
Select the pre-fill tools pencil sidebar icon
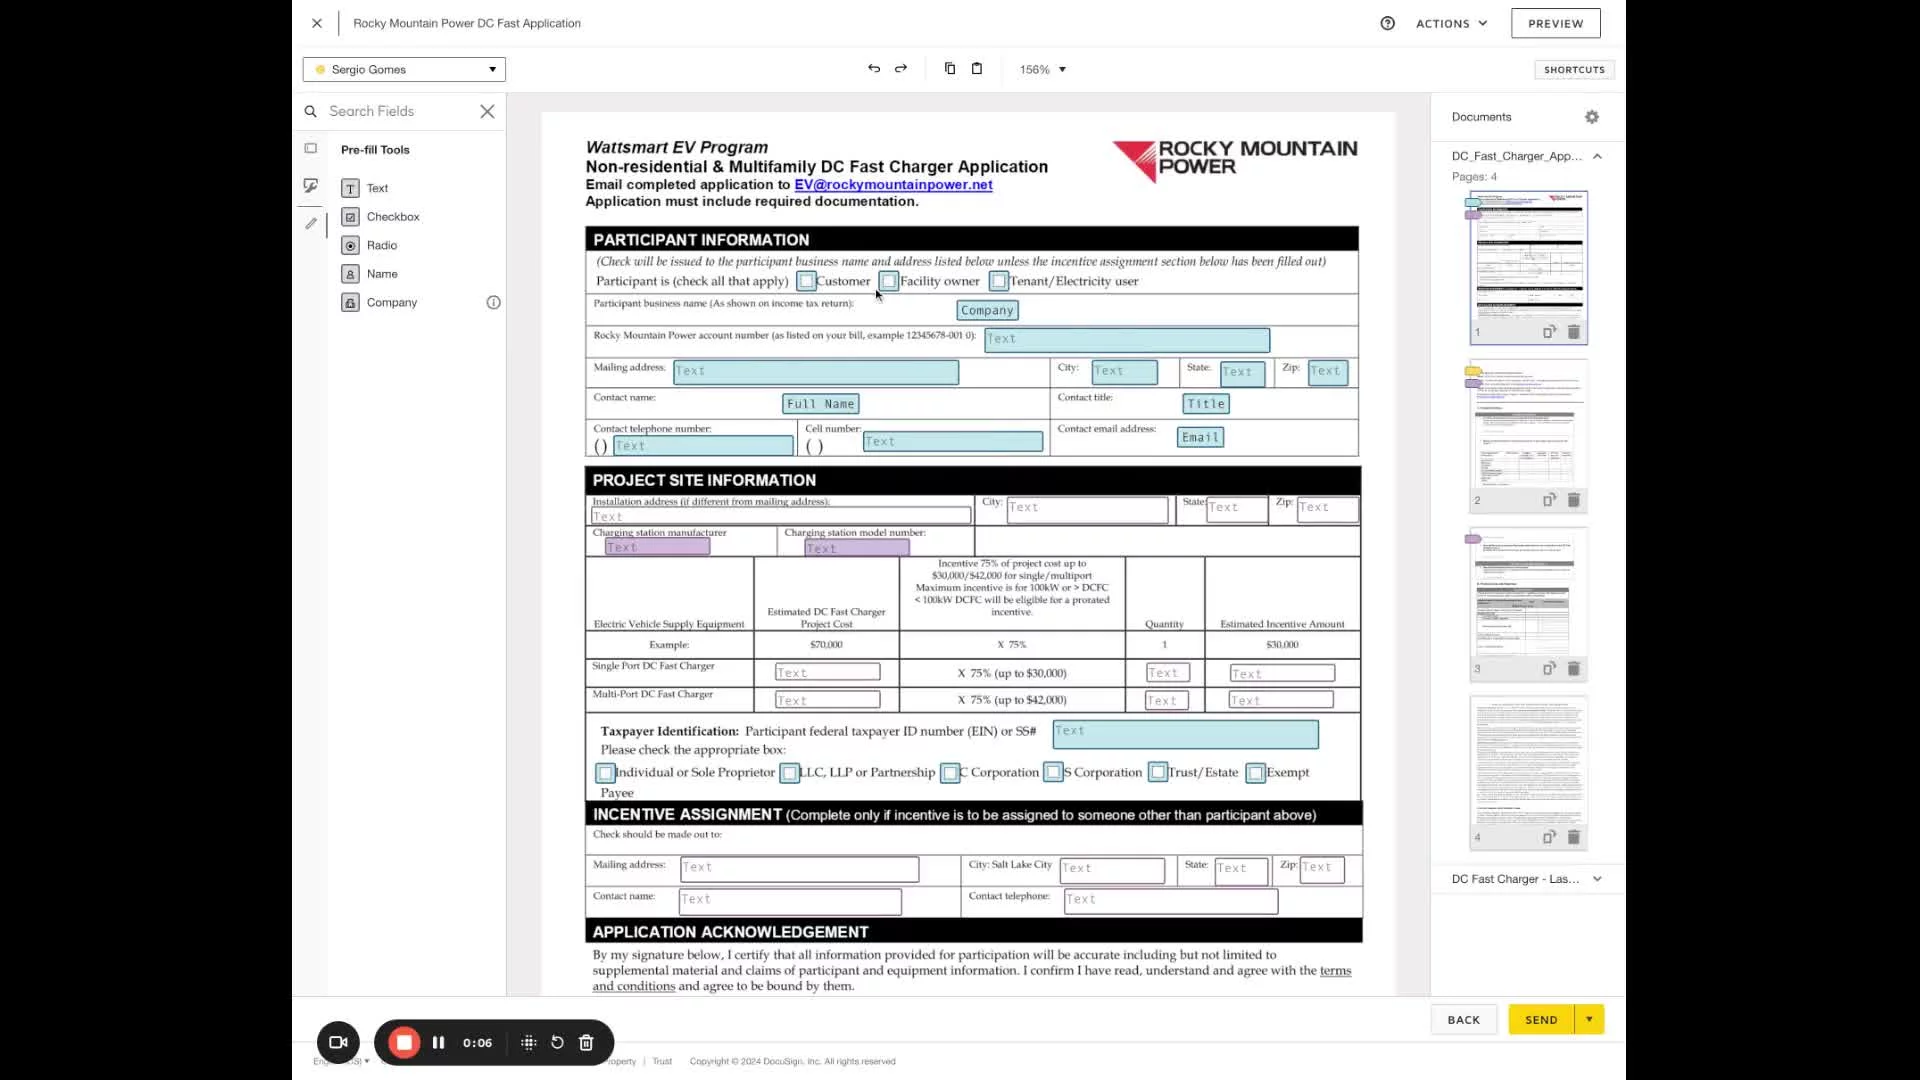[311, 224]
